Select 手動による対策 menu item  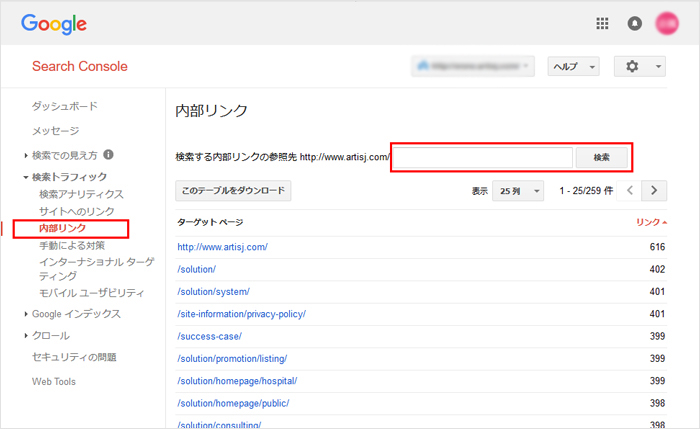[x=72, y=245]
